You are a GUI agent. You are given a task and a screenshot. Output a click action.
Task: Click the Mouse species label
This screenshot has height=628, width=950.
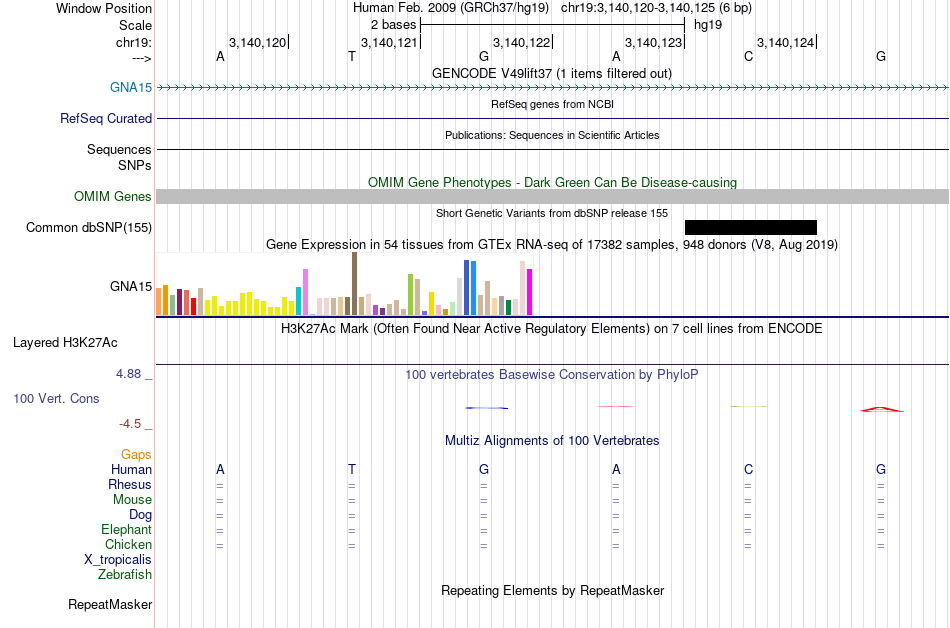point(133,500)
